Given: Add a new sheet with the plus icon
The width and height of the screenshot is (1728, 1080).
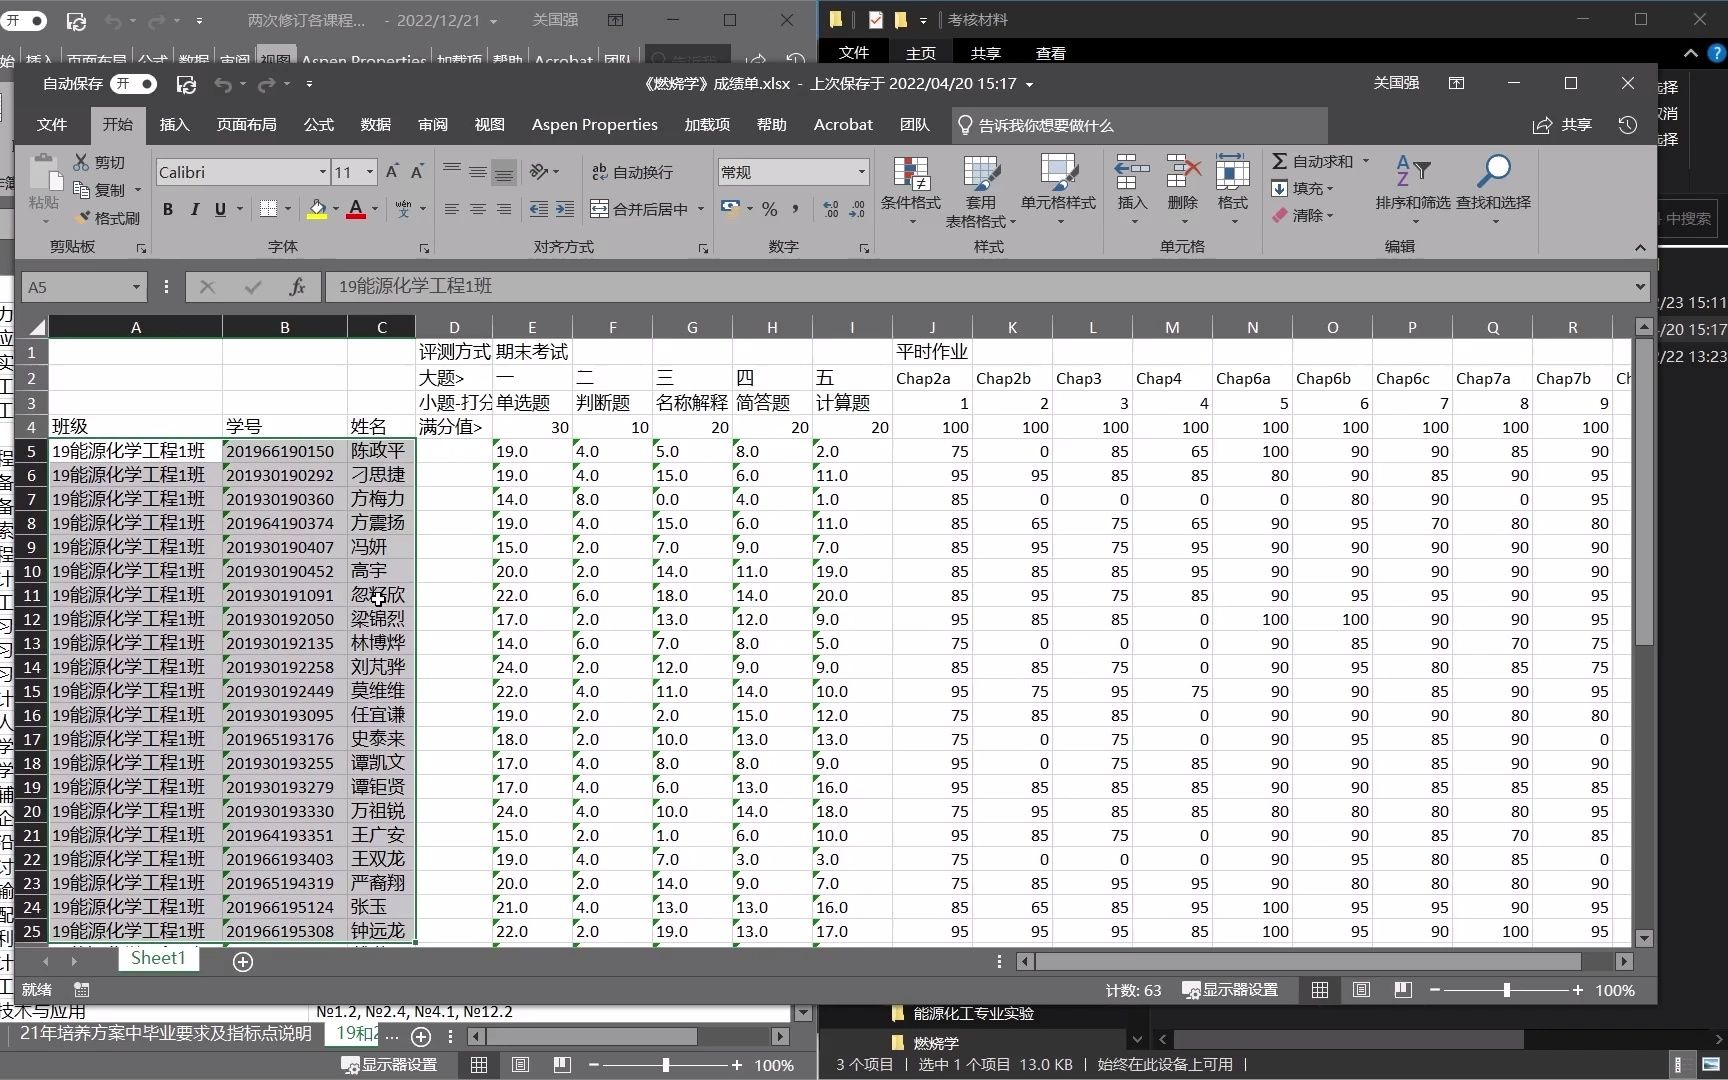Looking at the screenshot, I should pyautogui.click(x=243, y=961).
